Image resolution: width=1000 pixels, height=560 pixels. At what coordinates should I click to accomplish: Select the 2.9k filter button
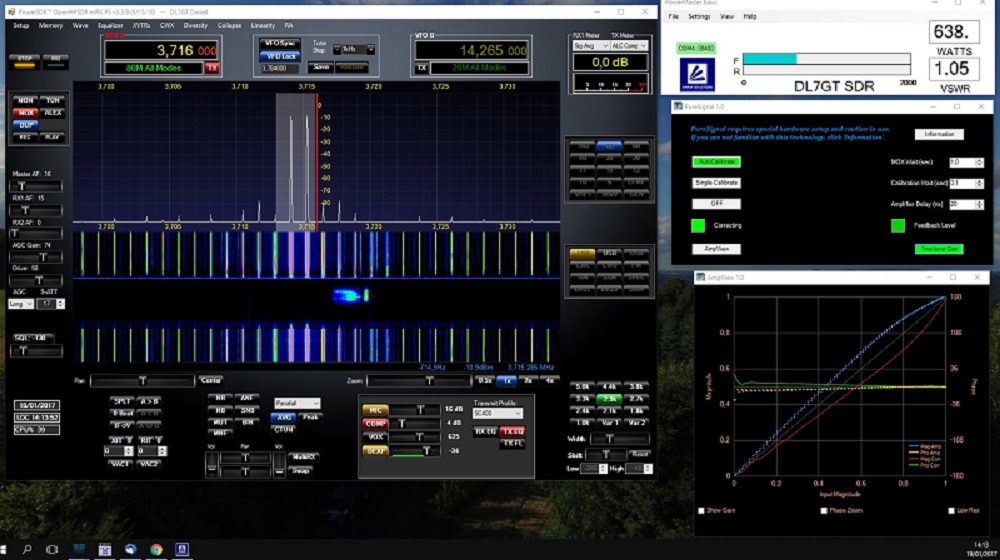click(x=609, y=399)
